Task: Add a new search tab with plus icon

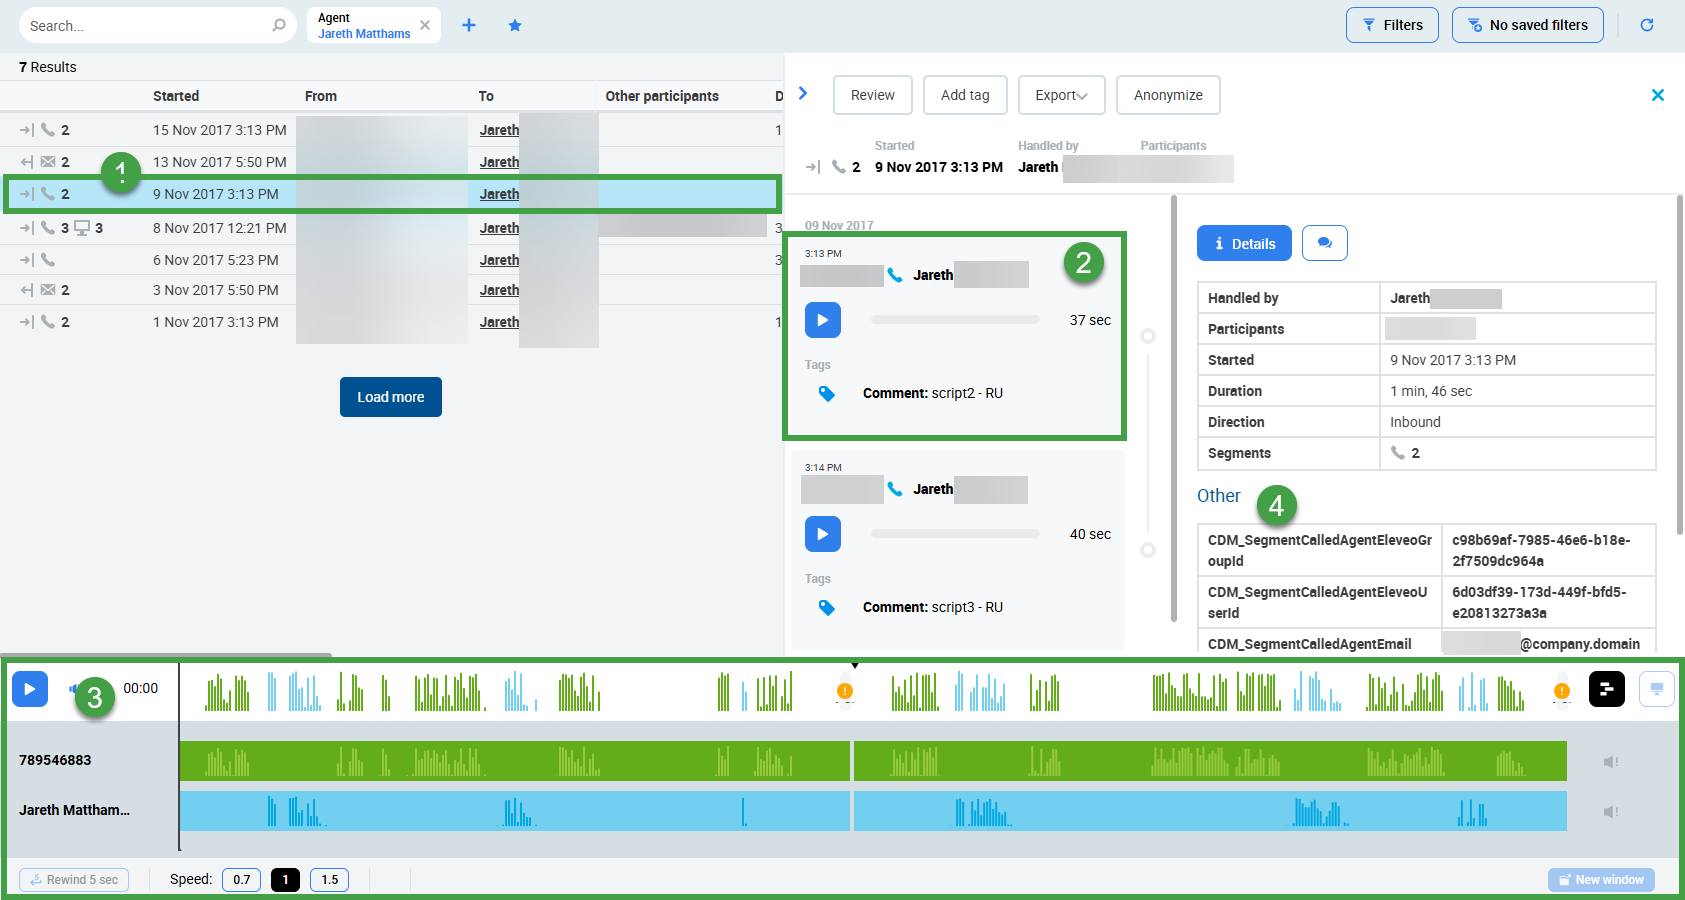Action: tap(469, 25)
